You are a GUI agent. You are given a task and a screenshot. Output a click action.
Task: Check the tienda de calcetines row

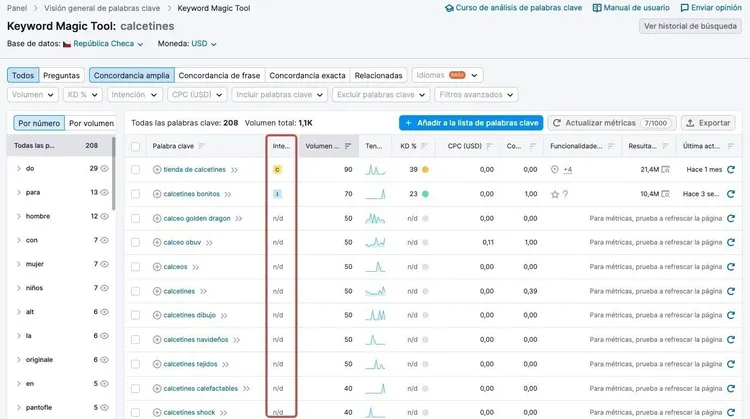135,169
